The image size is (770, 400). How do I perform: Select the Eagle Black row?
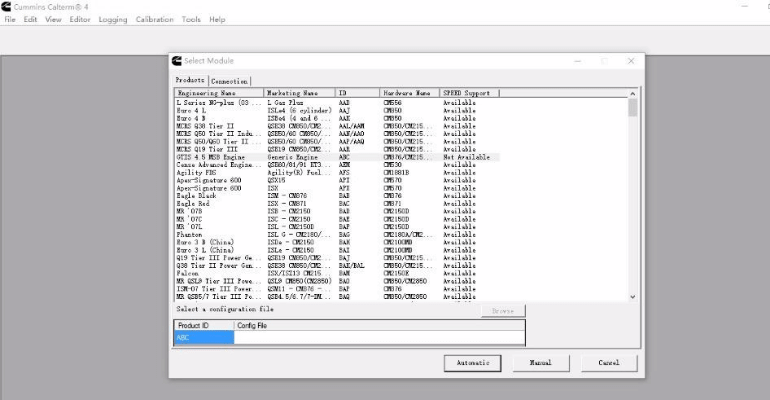[337, 196]
